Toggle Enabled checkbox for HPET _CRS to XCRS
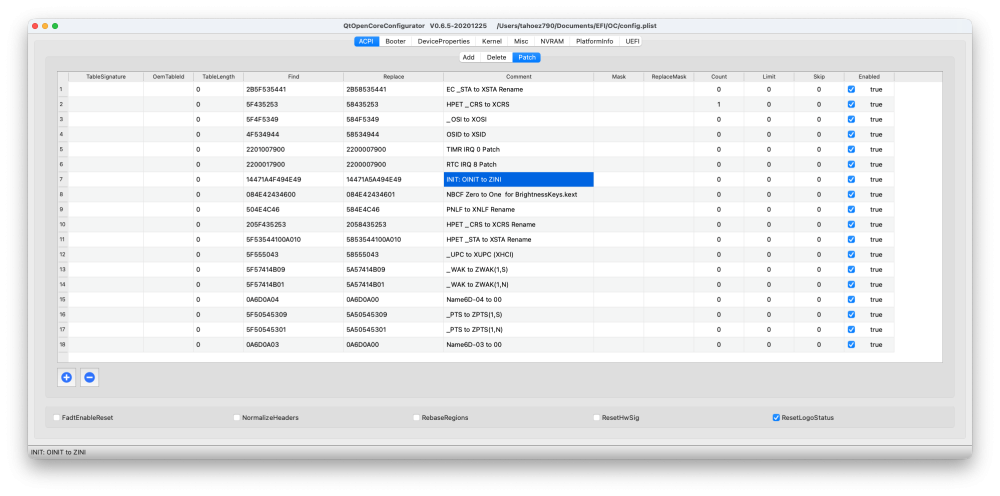 point(851,105)
